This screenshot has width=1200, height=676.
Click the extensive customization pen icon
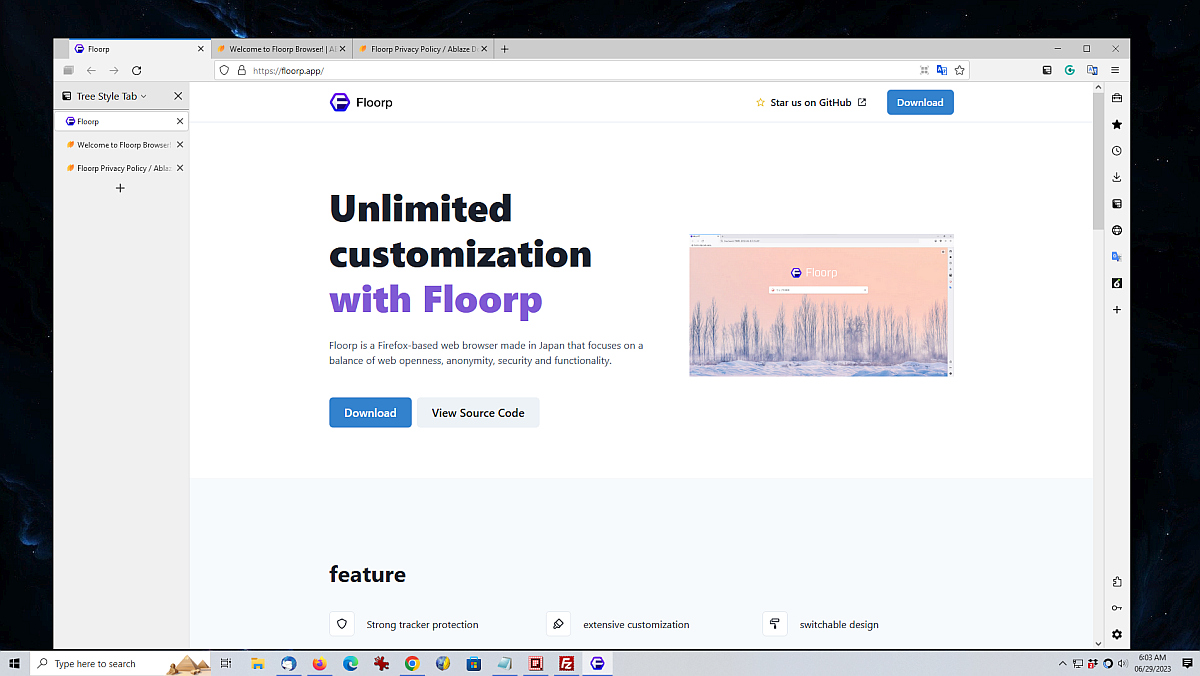pos(558,624)
